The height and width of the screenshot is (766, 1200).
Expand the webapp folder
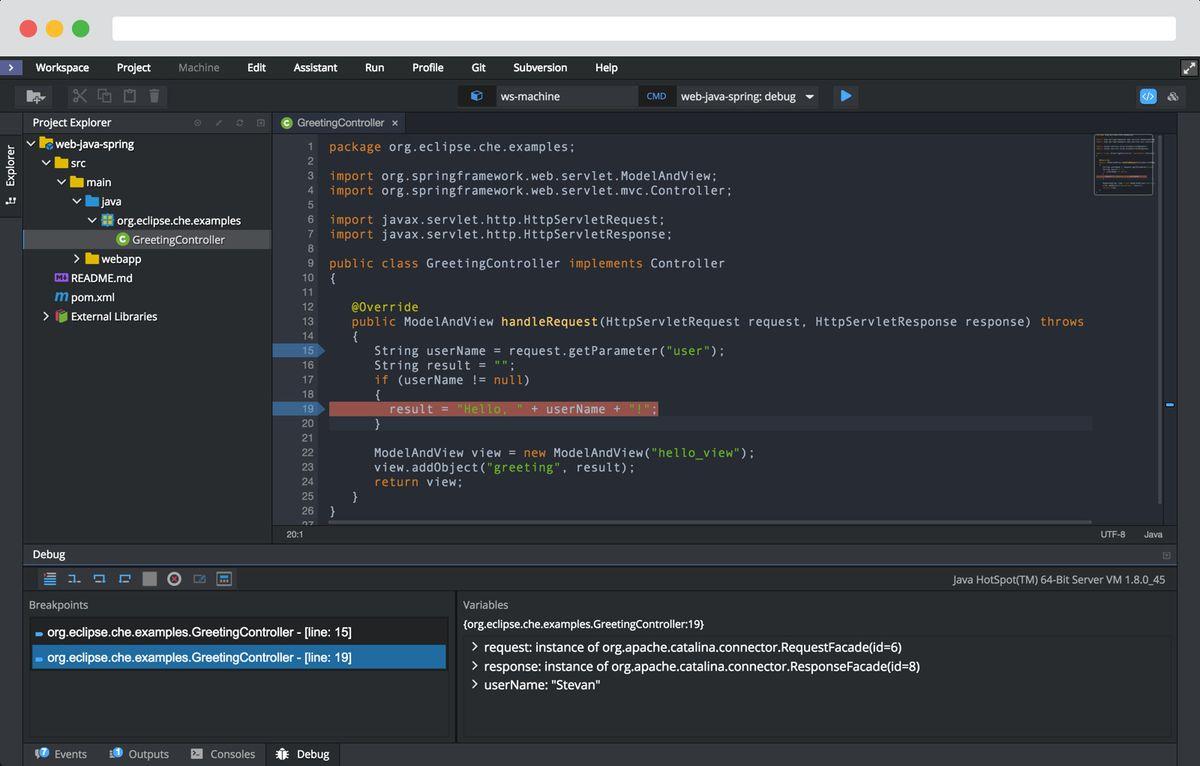pyautogui.click(x=77, y=259)
